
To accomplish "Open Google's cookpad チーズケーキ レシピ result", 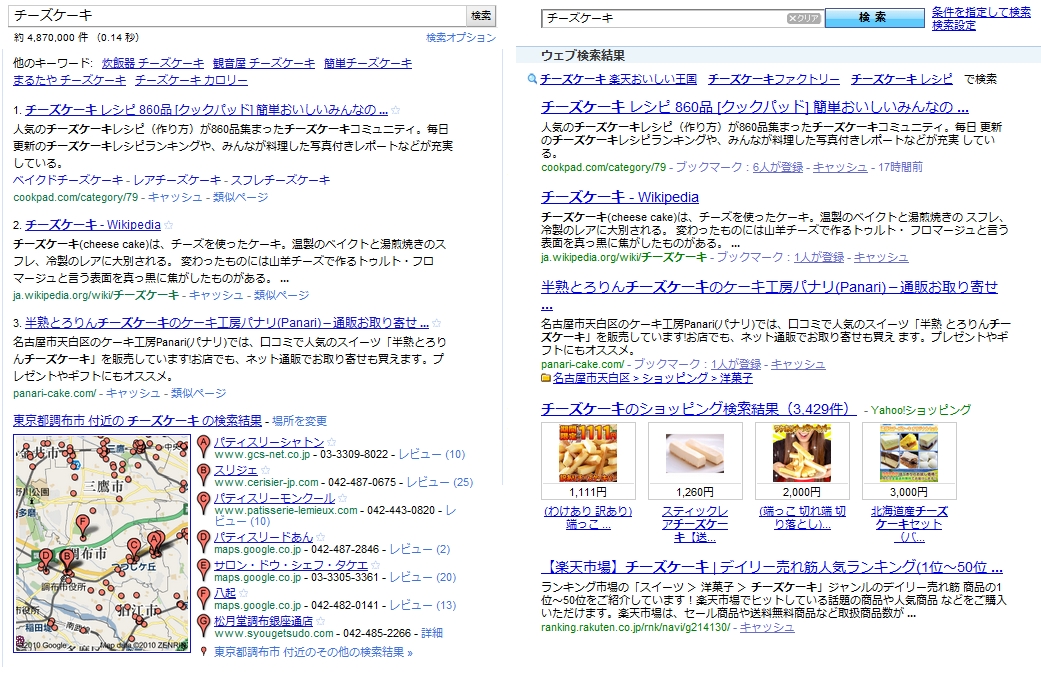I will (206, 110).
